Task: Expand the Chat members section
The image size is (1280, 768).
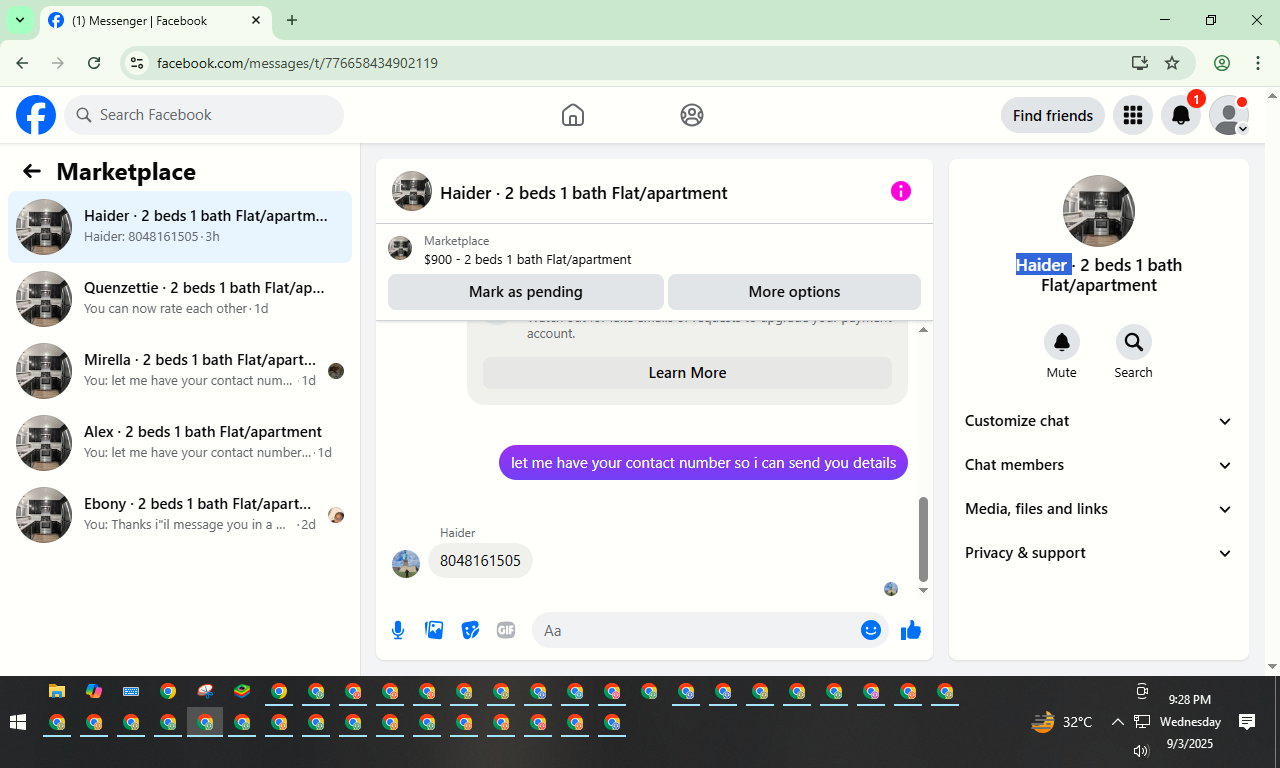Action: (1099, 465)
